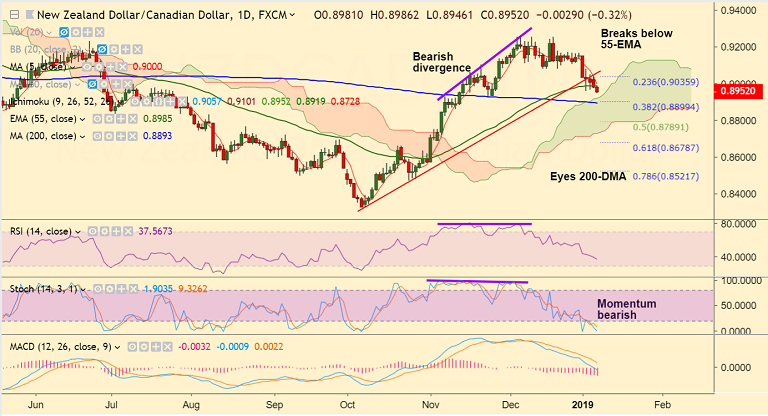
Task: Hide the RSI (14, close) indicator
Action: (x=93, y=231)
